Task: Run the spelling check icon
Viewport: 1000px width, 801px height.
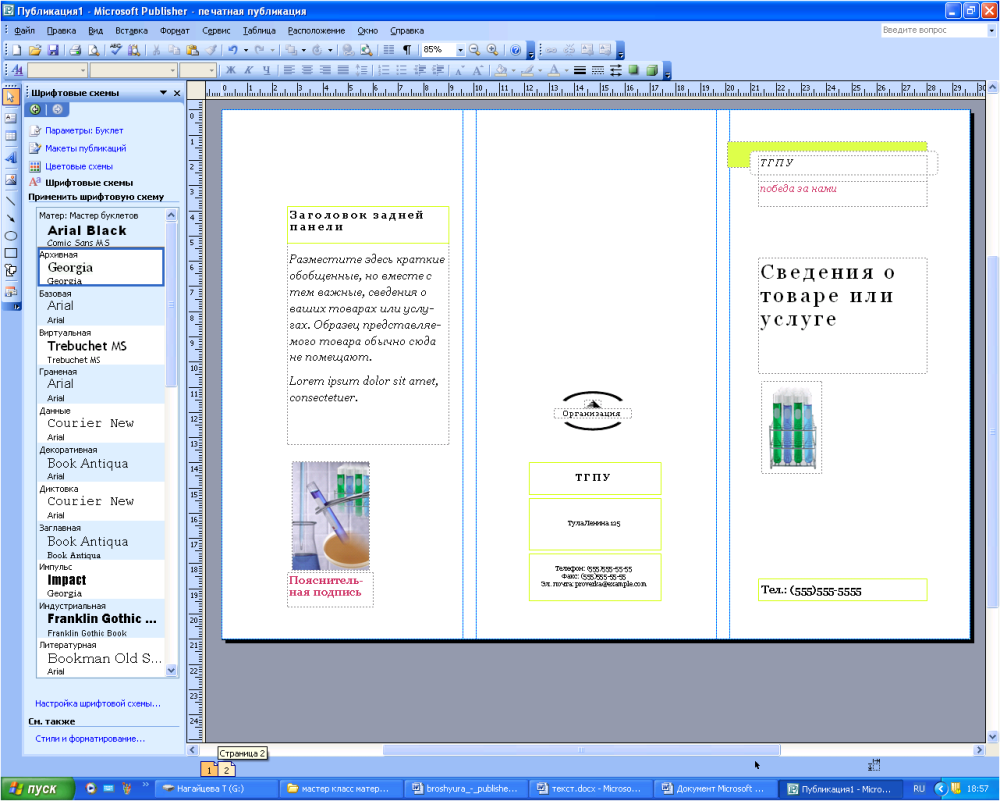Action: click(115, 50)
